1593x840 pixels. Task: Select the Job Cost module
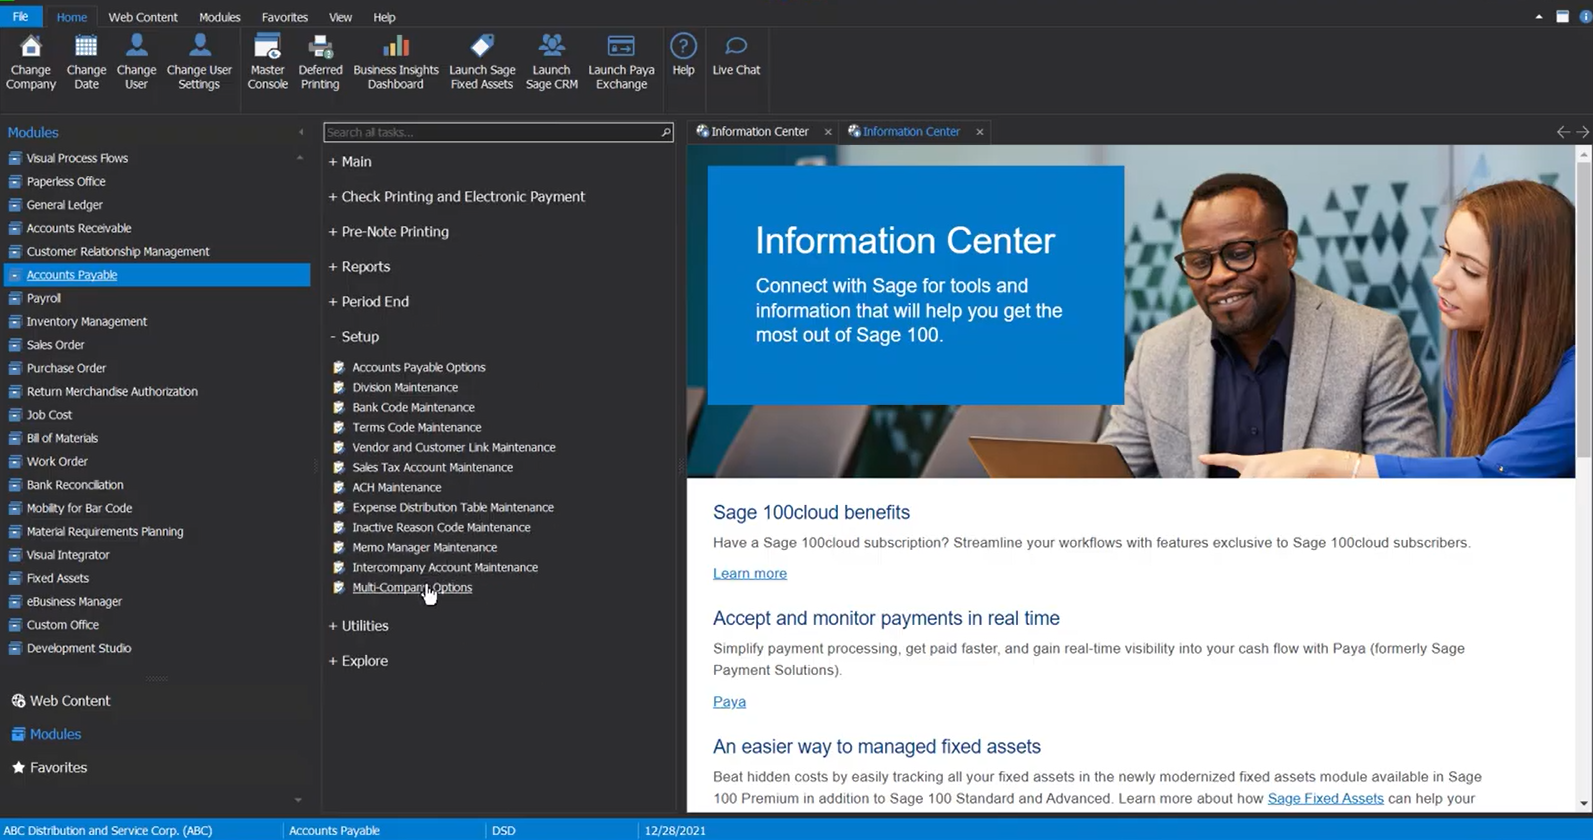click(49, 415)
